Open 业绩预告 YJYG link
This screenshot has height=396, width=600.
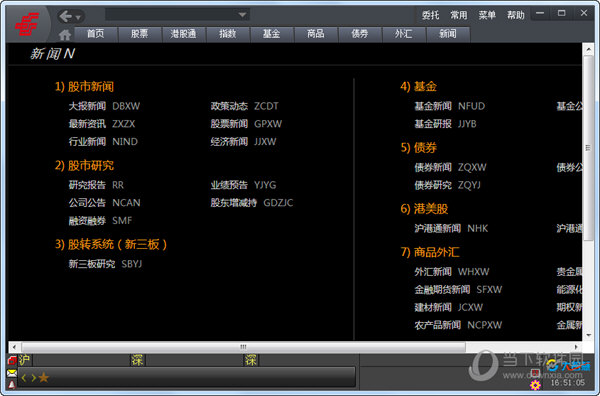click(243, 185)
